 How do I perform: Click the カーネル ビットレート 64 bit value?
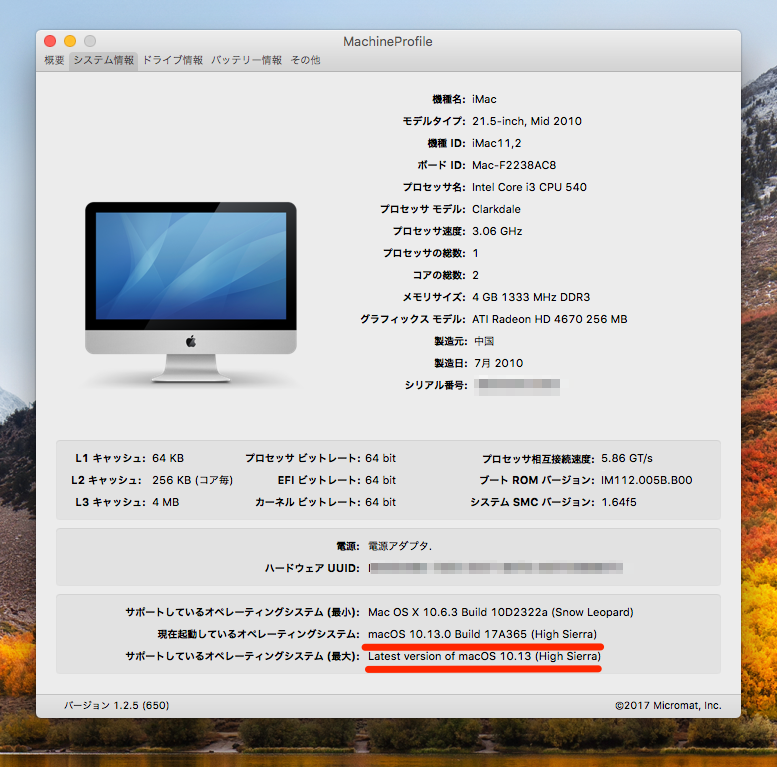point(381,502)
